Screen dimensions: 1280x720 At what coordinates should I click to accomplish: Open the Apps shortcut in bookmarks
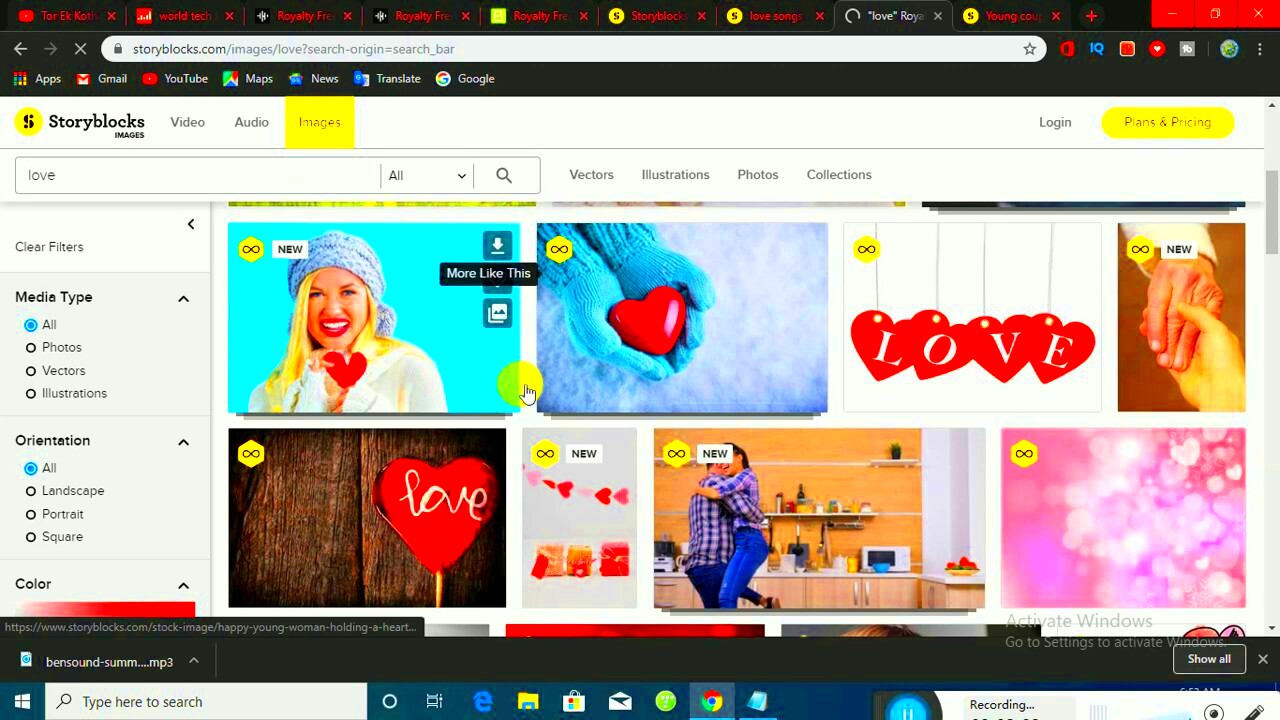pyautogui.click(x=37, y=79)
